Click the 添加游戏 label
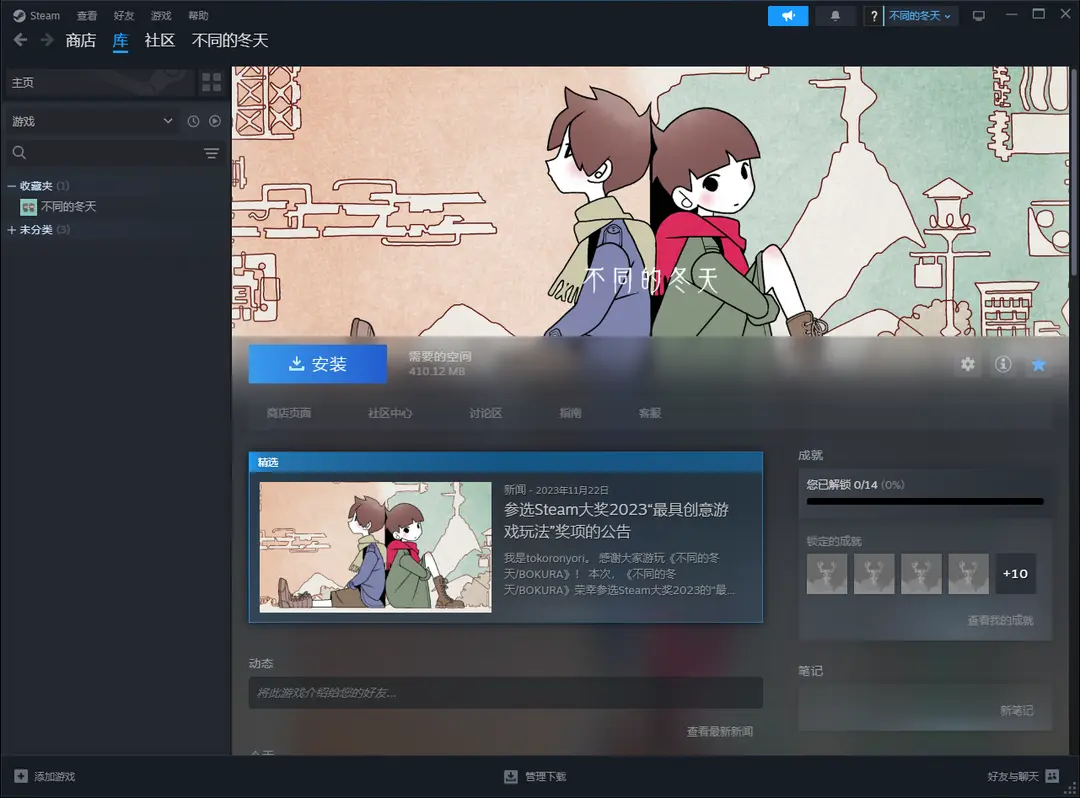This screenshot has width=1080, height=798. coord(54,777)
